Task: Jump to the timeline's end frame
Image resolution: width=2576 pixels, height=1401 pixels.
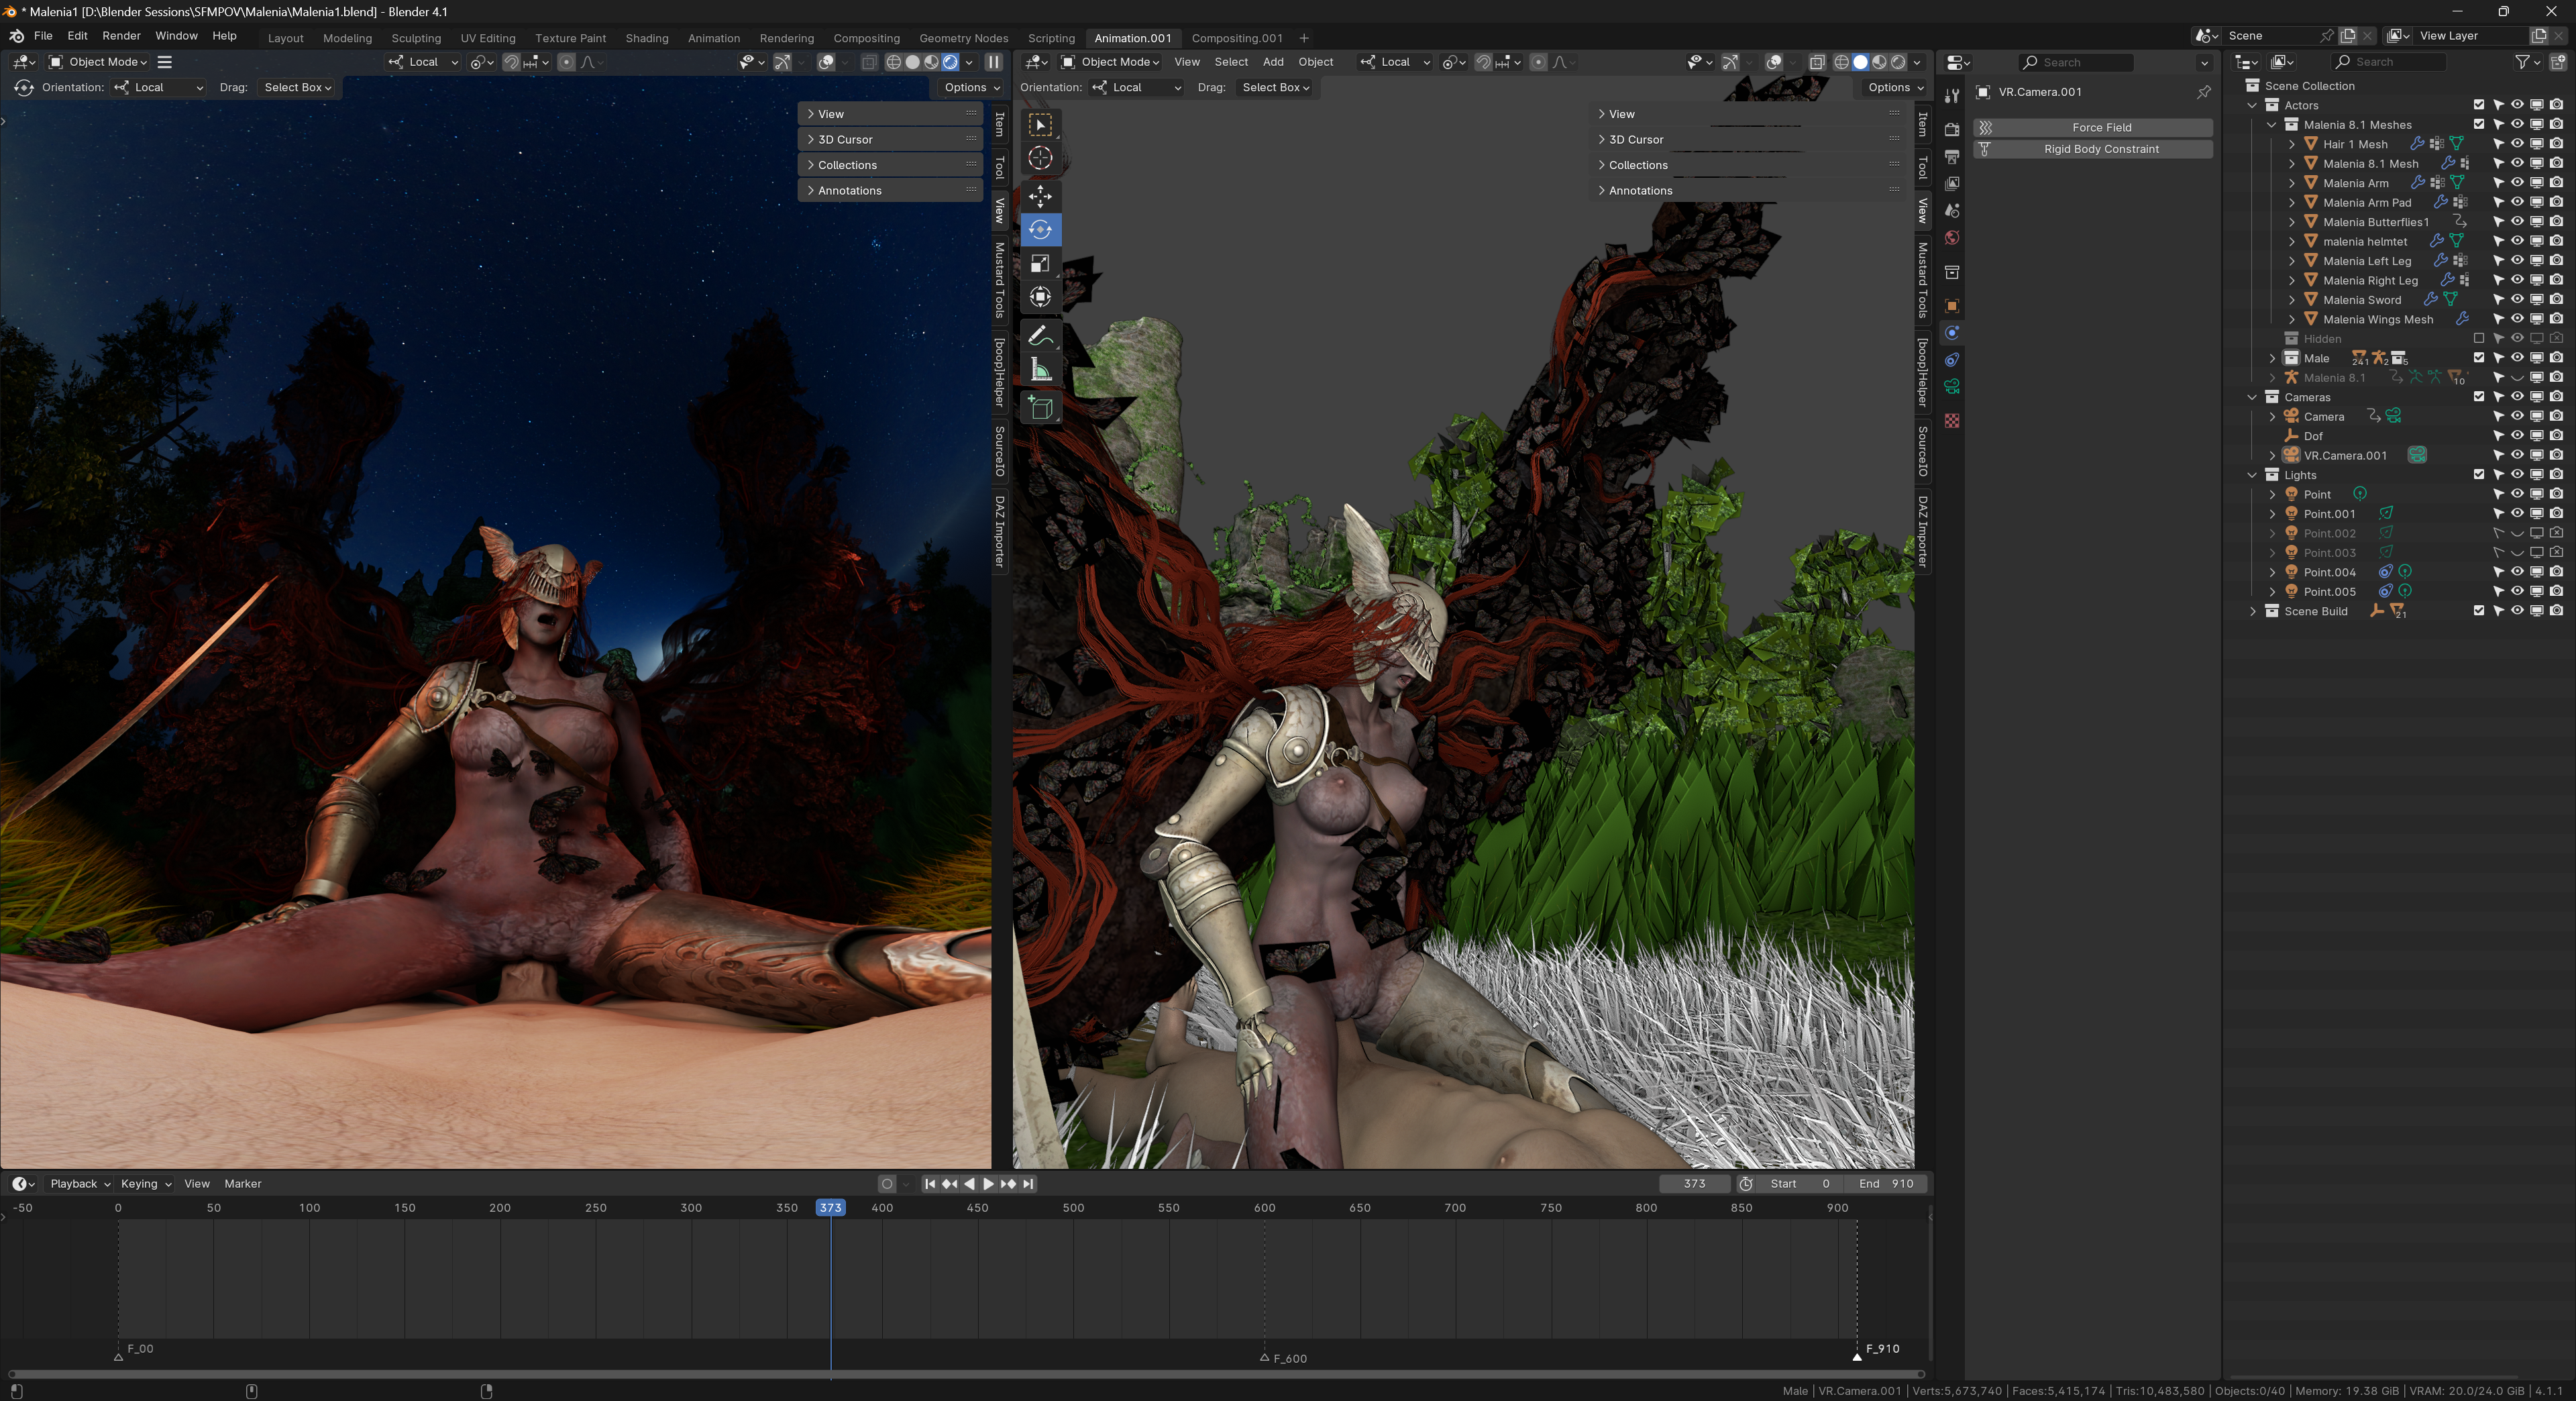Action: click(x=1028, y=1184)
